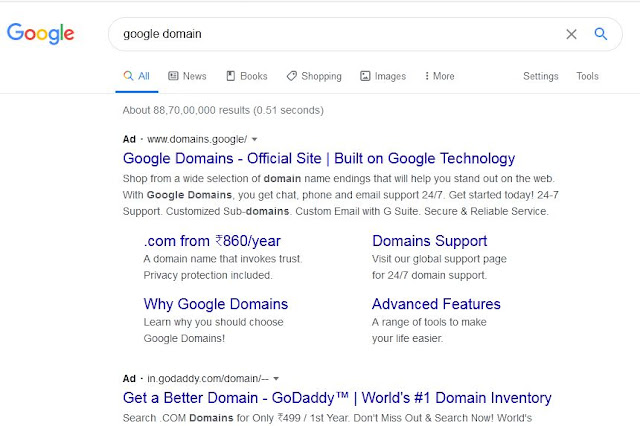The image size is (640, 426).
Task: Click the Google logo
Action: point(40,33)
